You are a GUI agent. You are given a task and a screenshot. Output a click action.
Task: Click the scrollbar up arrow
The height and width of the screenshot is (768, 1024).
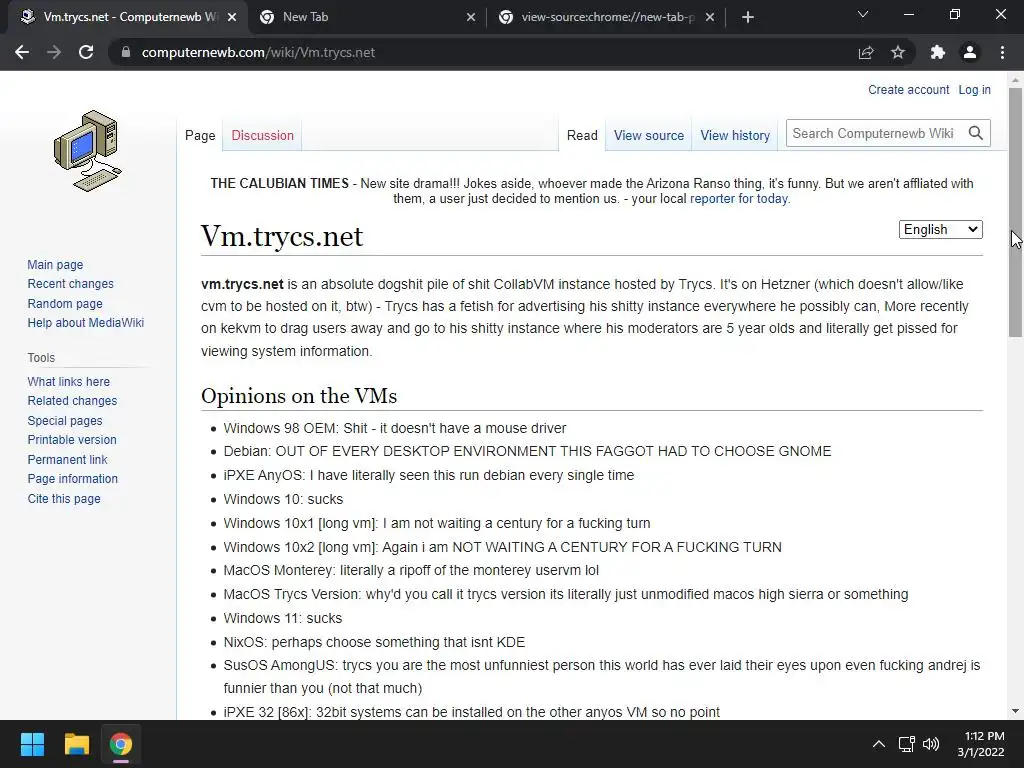(1015, 80)
